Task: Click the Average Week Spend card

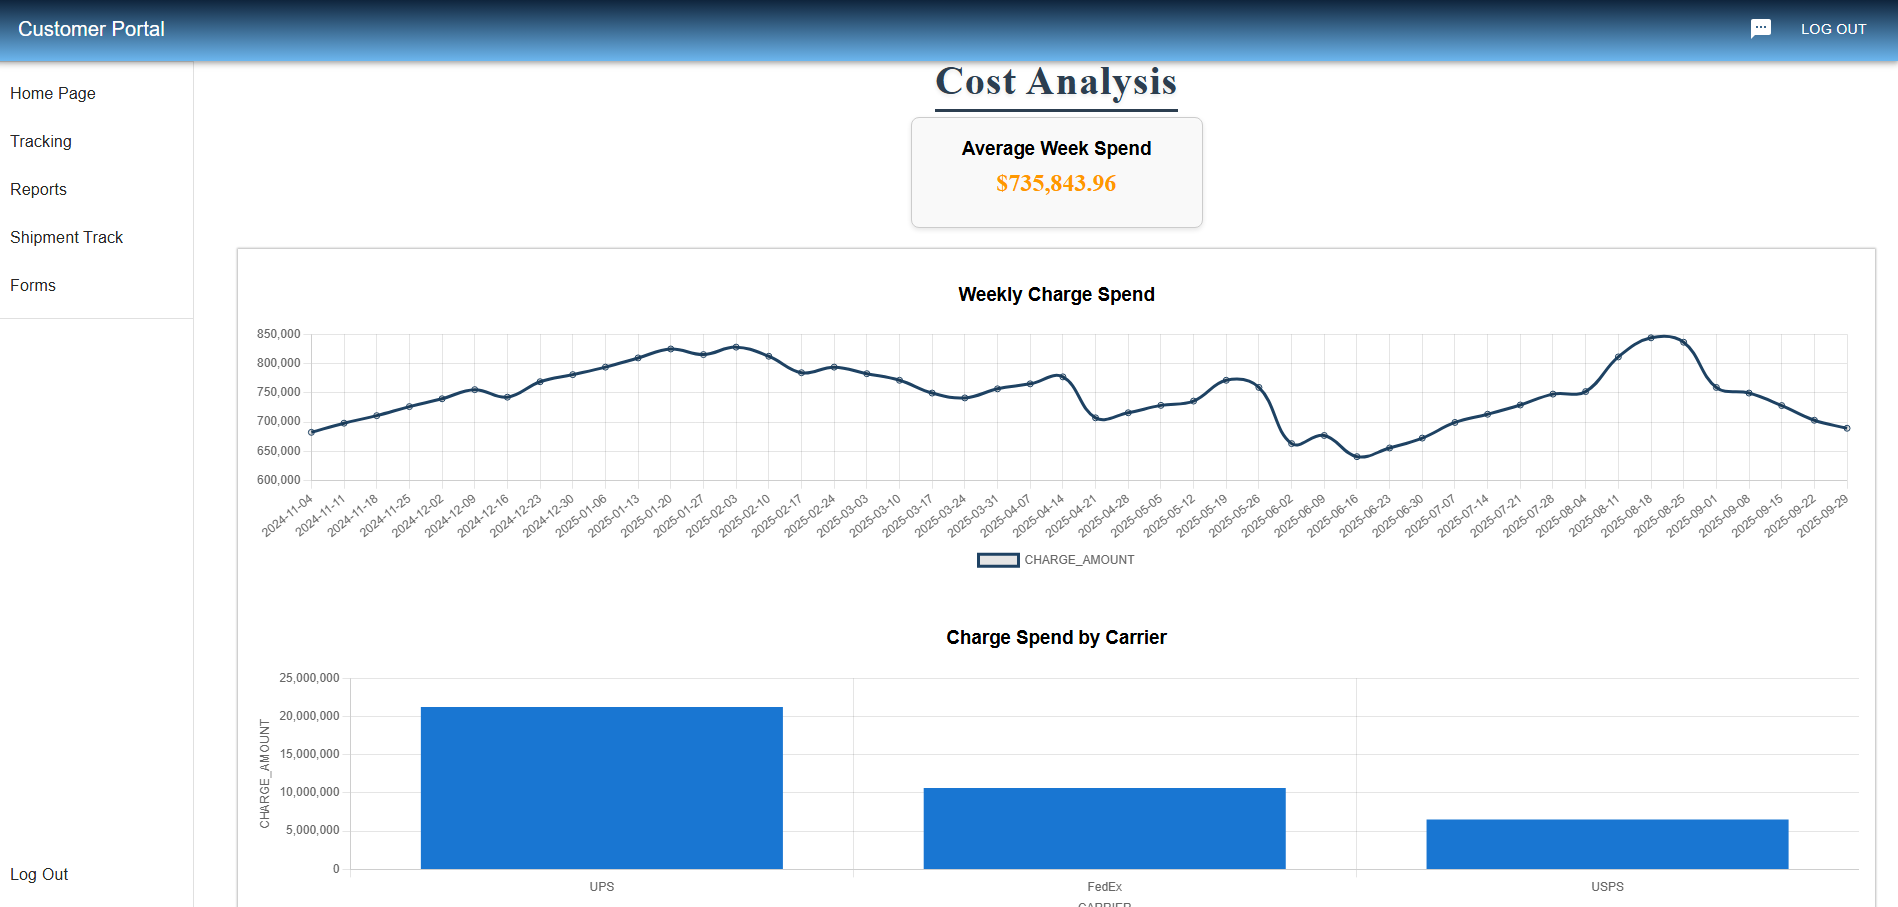Action: click(x=1056, y=172)
